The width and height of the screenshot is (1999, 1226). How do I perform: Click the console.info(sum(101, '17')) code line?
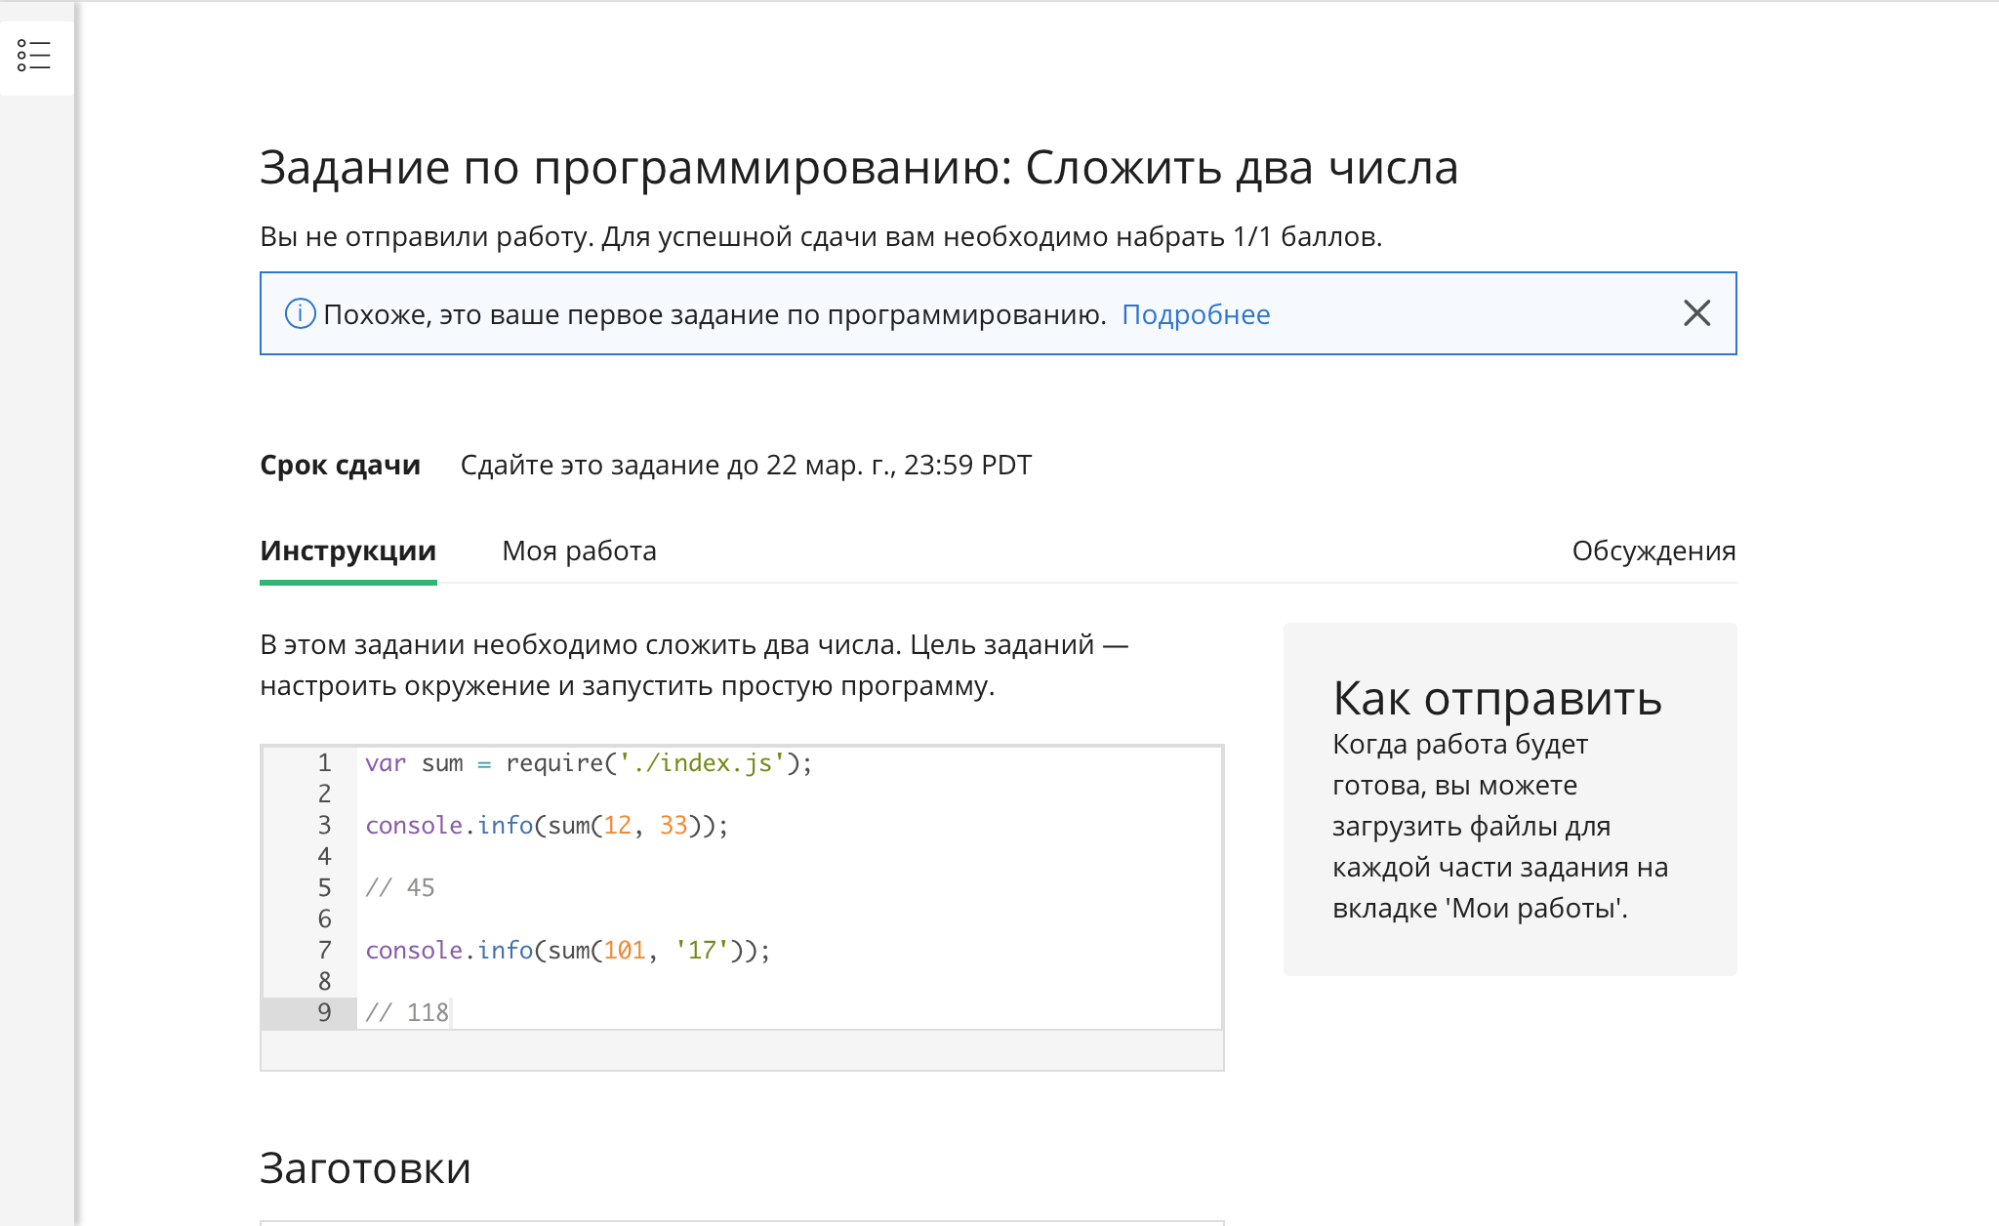(567, 950)
